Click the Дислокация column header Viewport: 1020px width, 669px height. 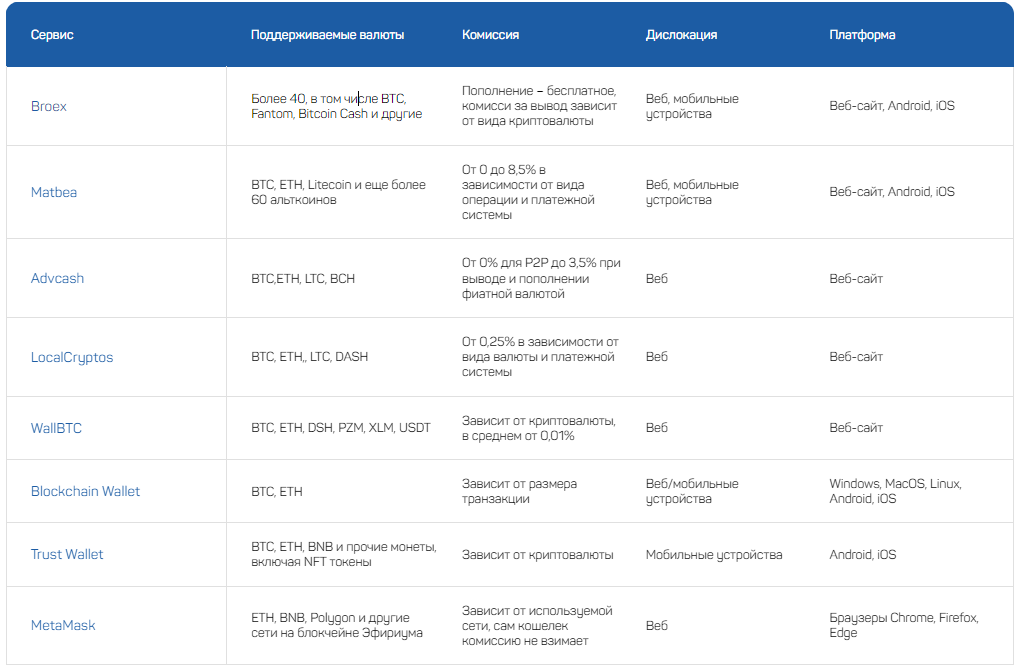[x=681, y=34]
